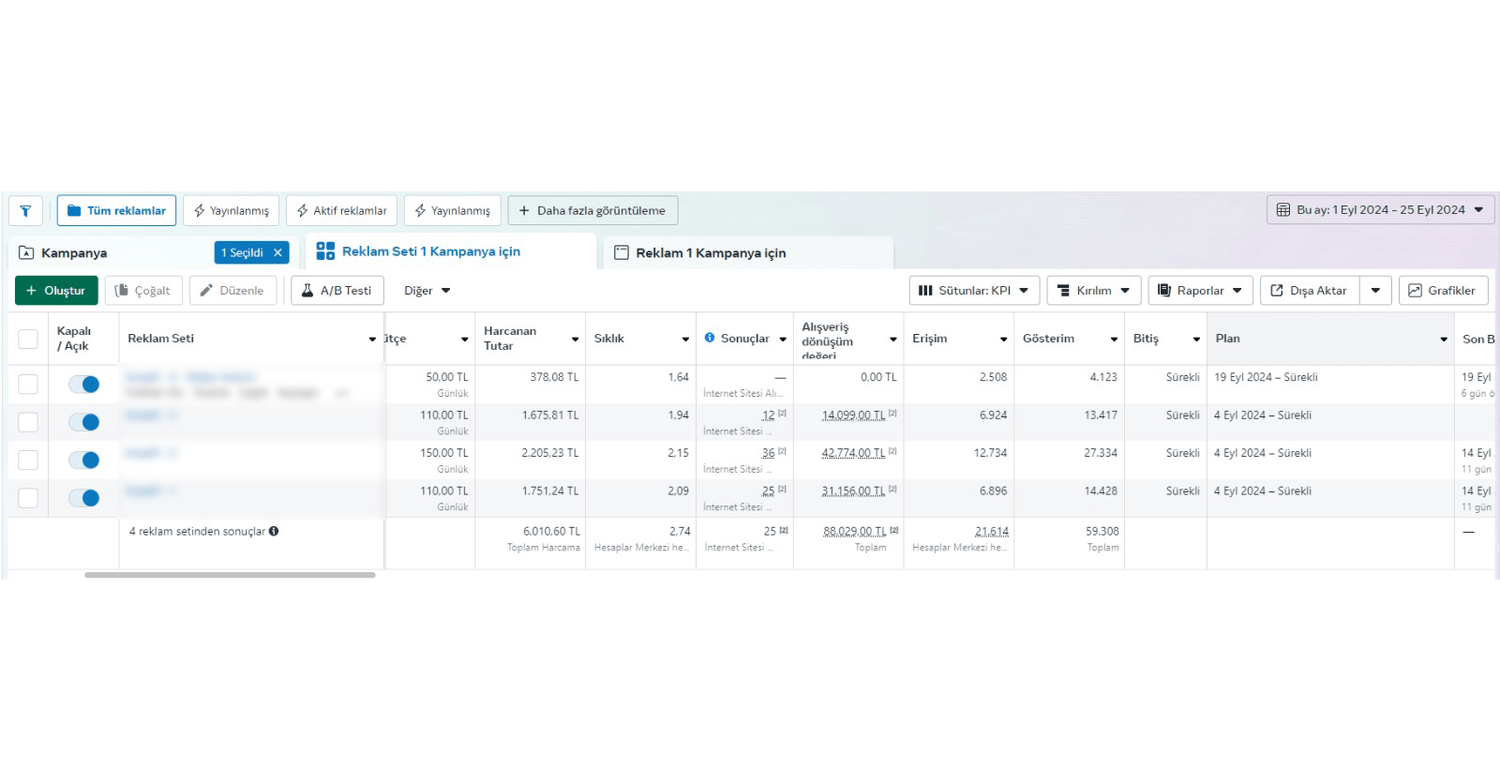Screen dimensions: 1500x771
Task: Click the A/B Testi flask button
Action: point(337,291)
